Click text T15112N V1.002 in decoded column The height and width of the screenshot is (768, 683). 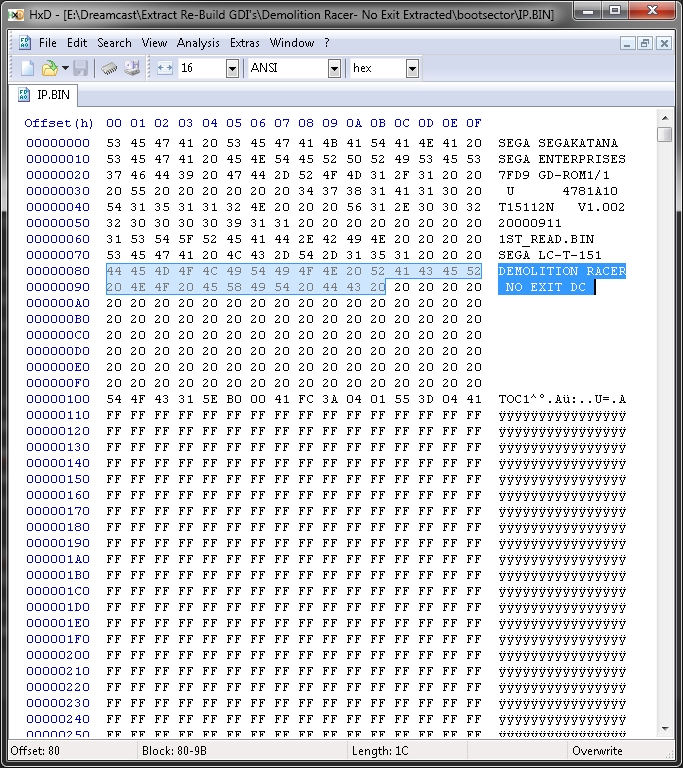point(562,207)
